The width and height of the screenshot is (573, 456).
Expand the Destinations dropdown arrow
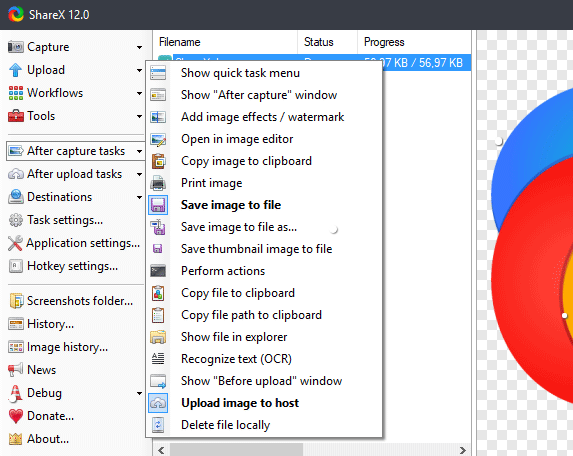point(139,197)
